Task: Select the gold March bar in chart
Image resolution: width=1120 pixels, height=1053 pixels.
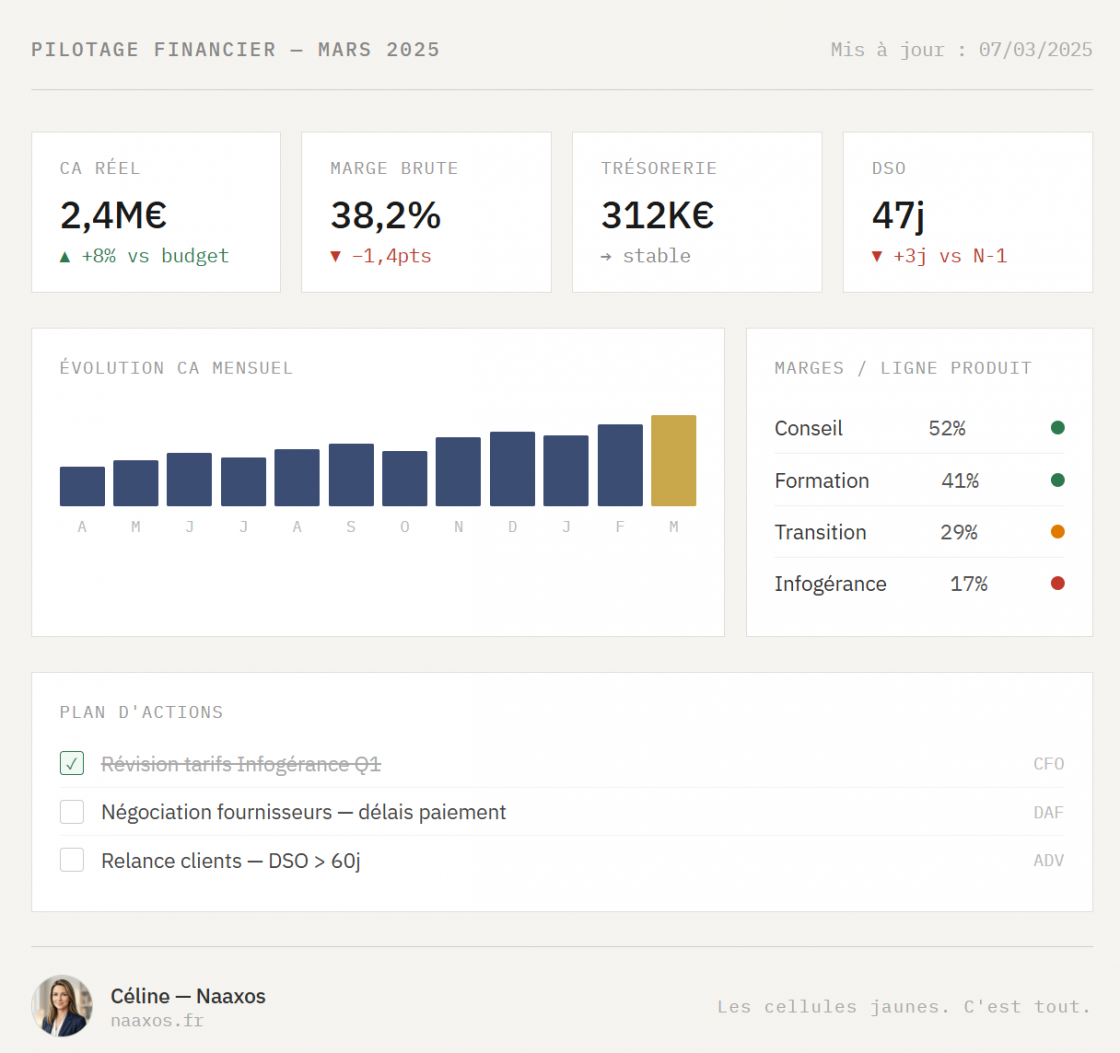Action: pos(673,461)
